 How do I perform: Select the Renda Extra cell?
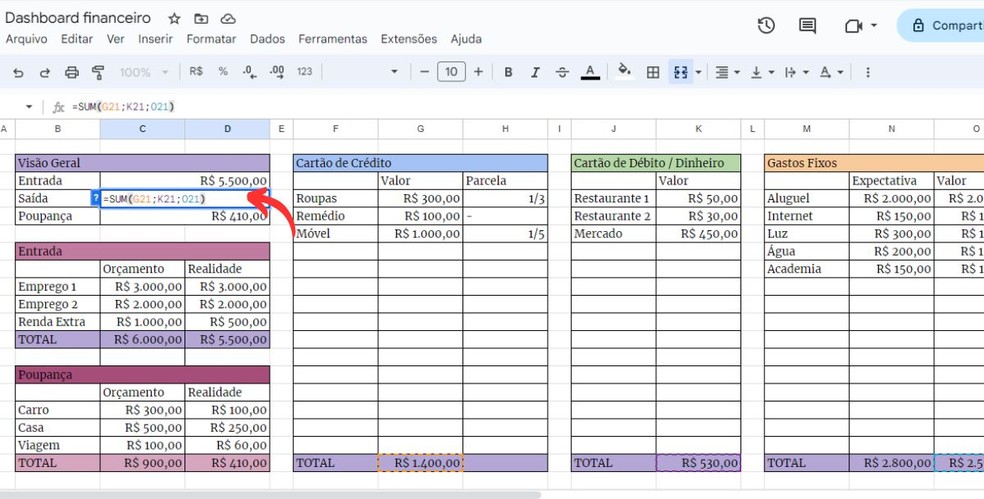(x=58, y=322)
